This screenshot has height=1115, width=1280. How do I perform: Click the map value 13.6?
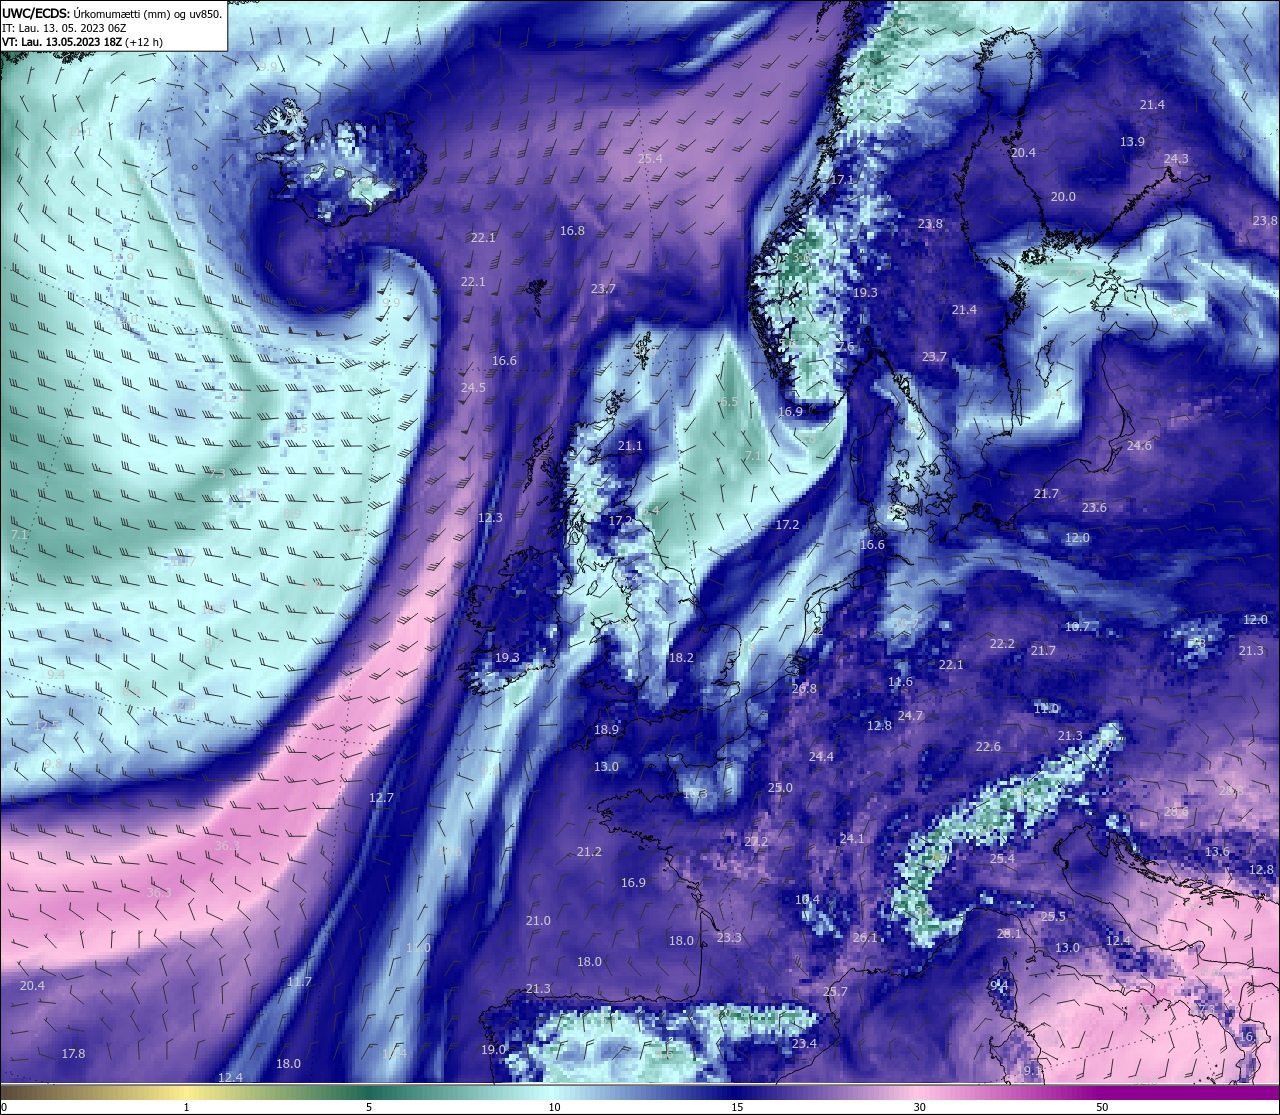[1217, 852]
